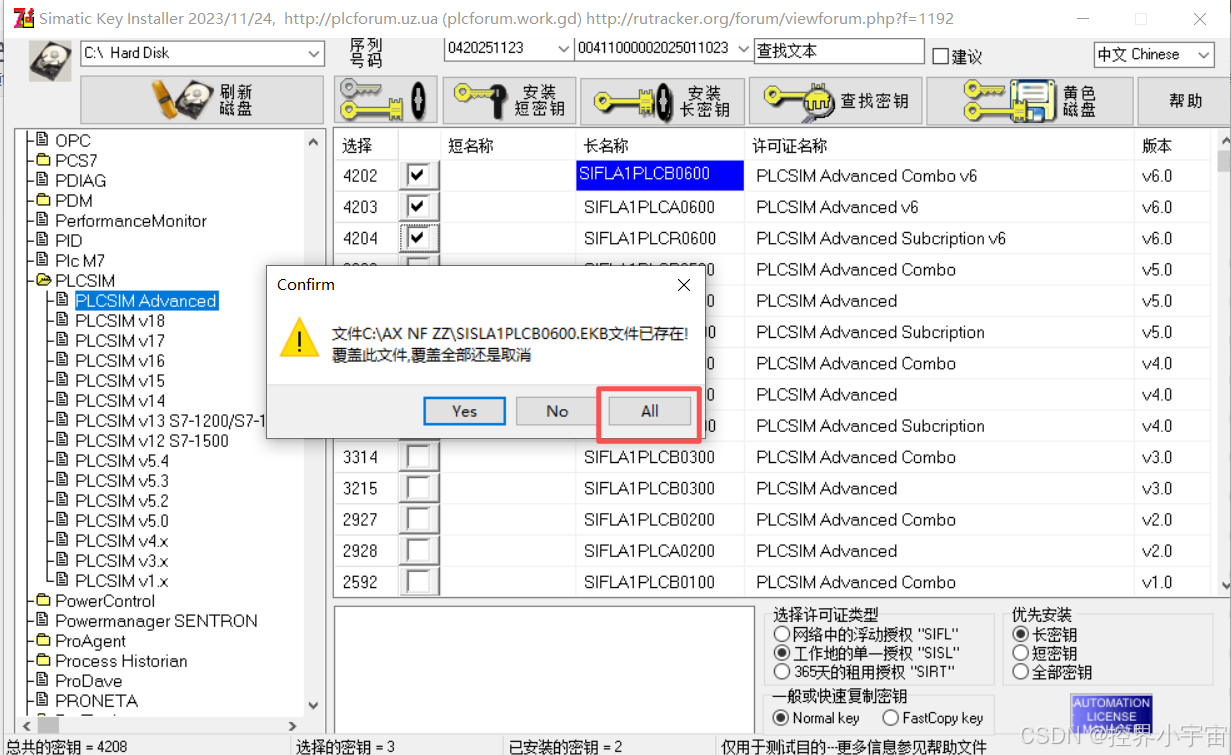Open the serial number 0420251123 dropdown
This screenshot has width=1231, height=755.
564,48
